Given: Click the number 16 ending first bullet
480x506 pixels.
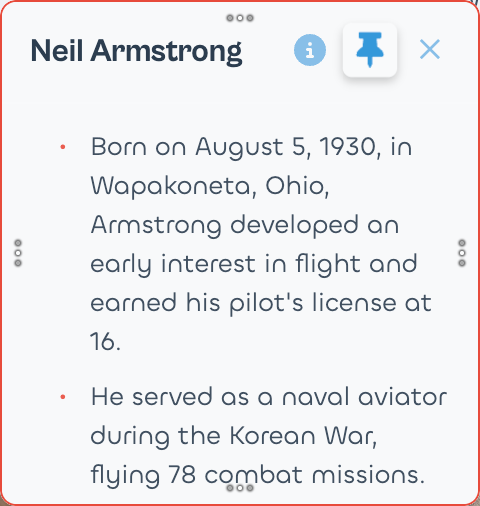Looking at the screenshot, I should point(105,342).
